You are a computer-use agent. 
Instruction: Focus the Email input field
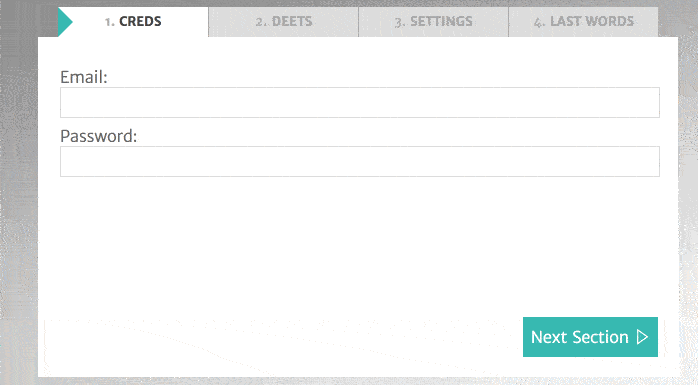coord(360,102)
